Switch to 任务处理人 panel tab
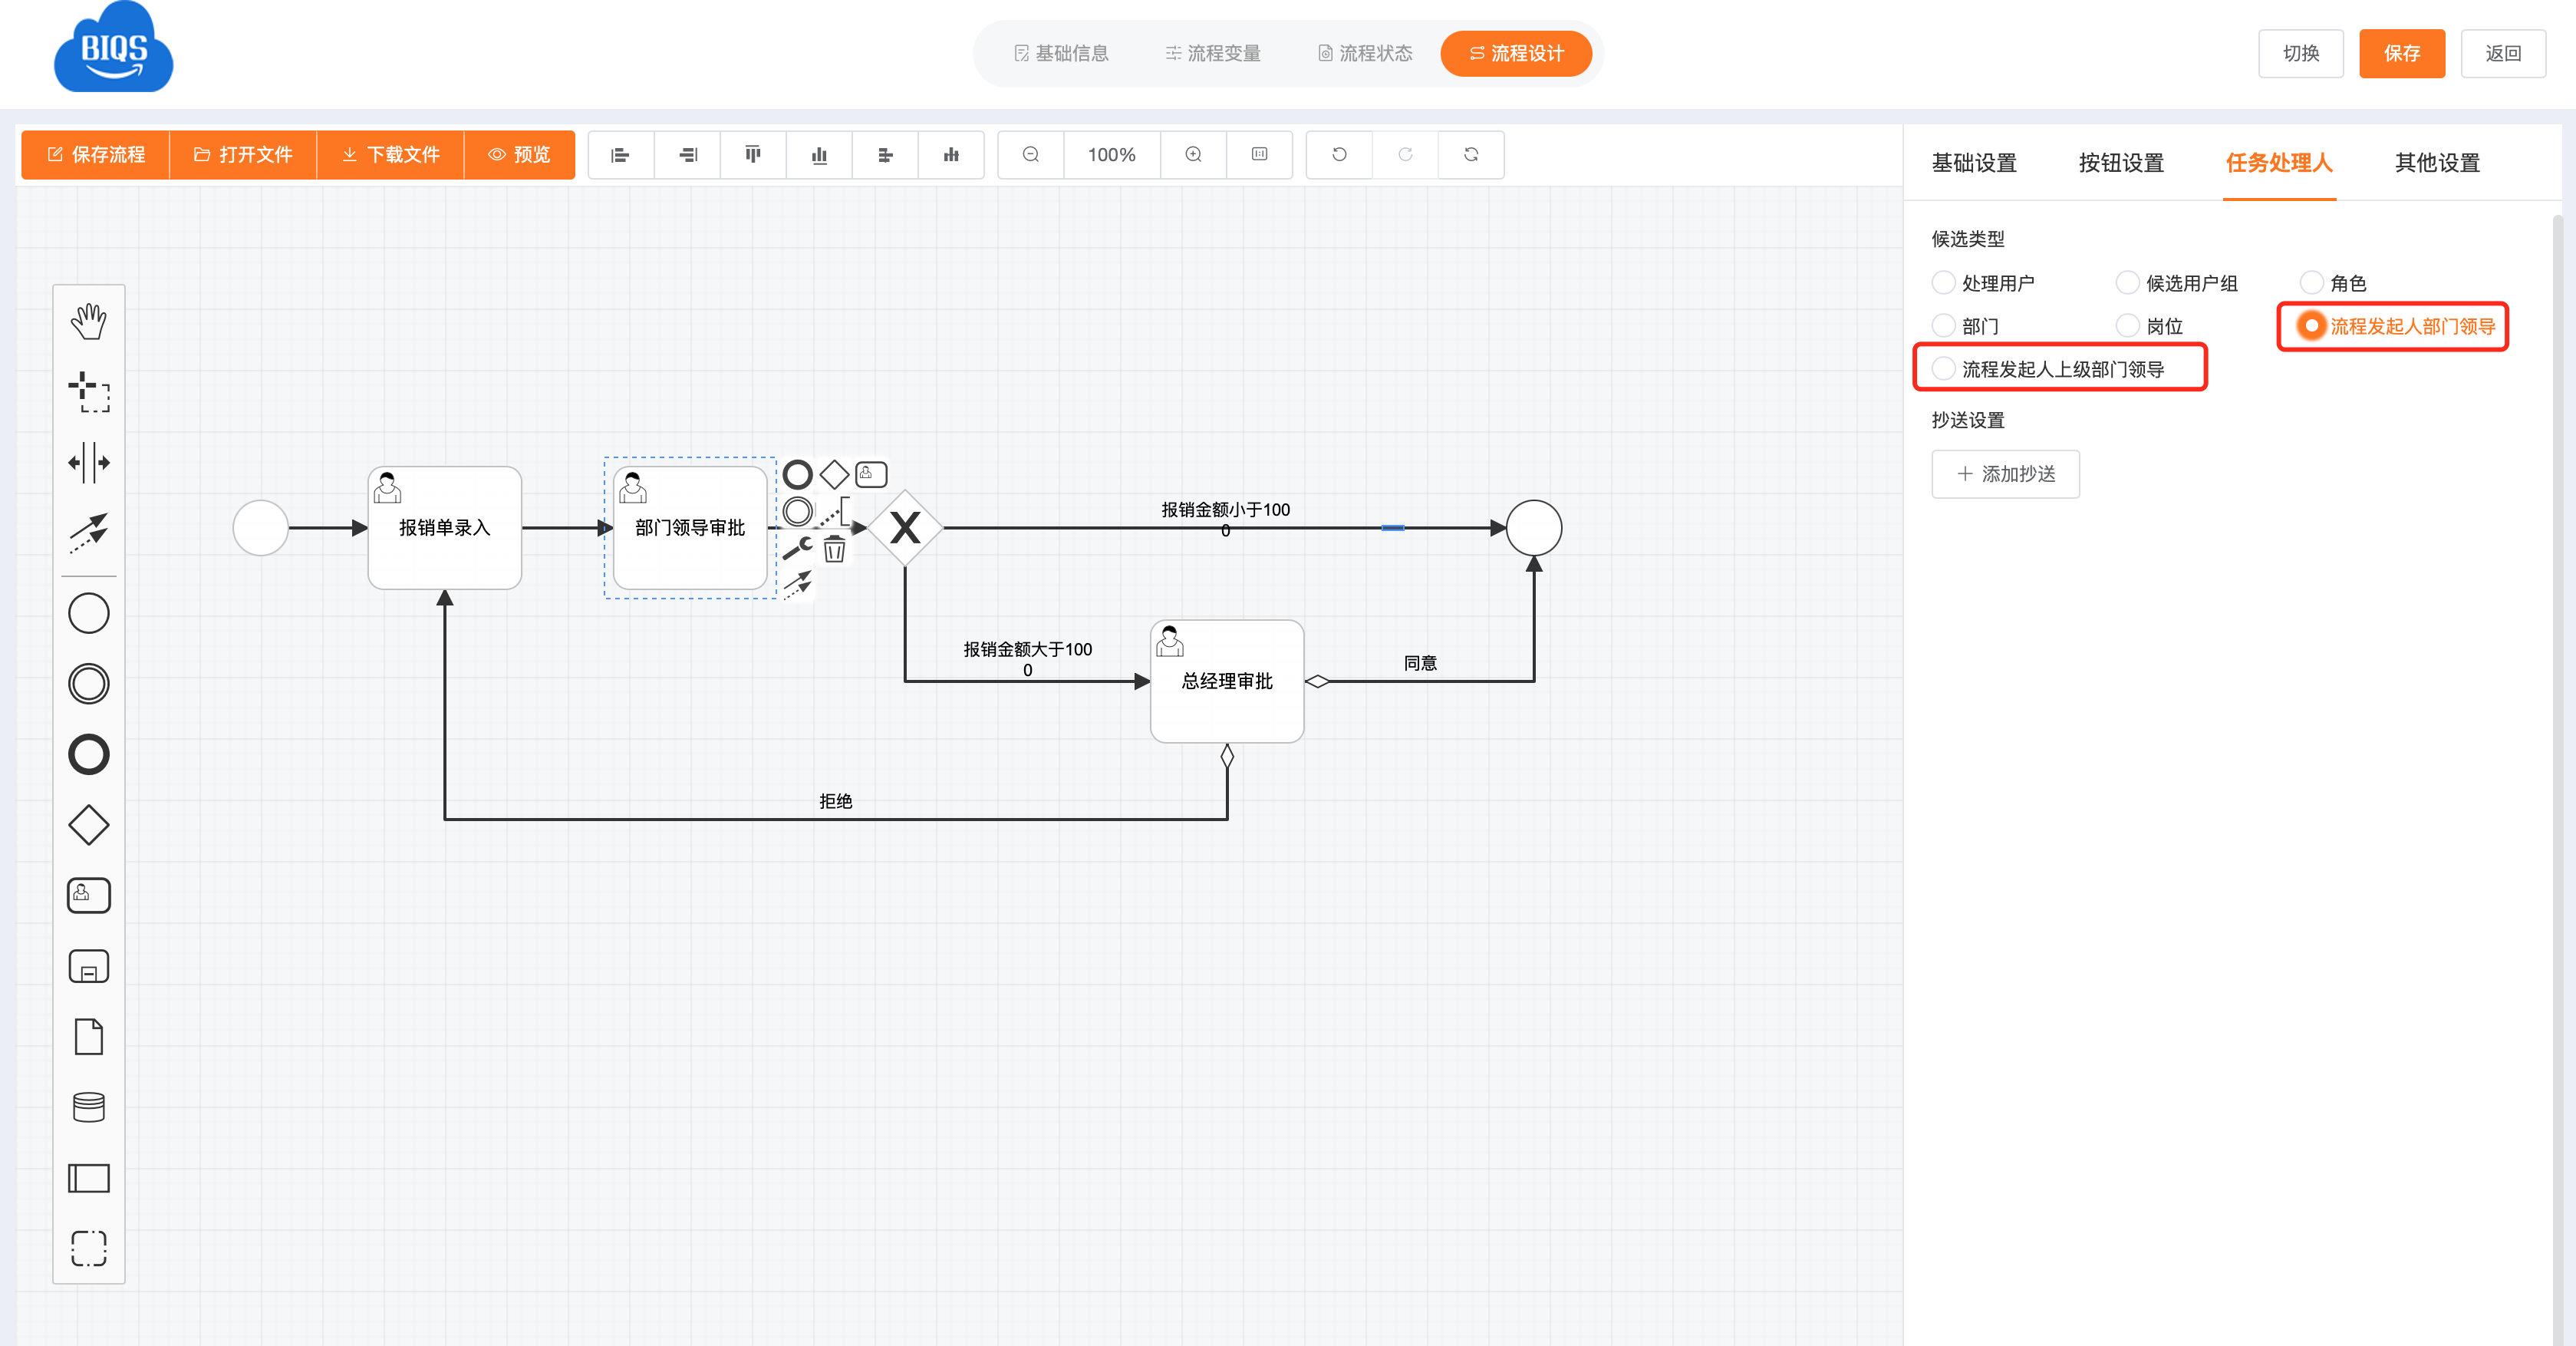Viewport: 2576px width, 1346px height. click(2279, 162)
